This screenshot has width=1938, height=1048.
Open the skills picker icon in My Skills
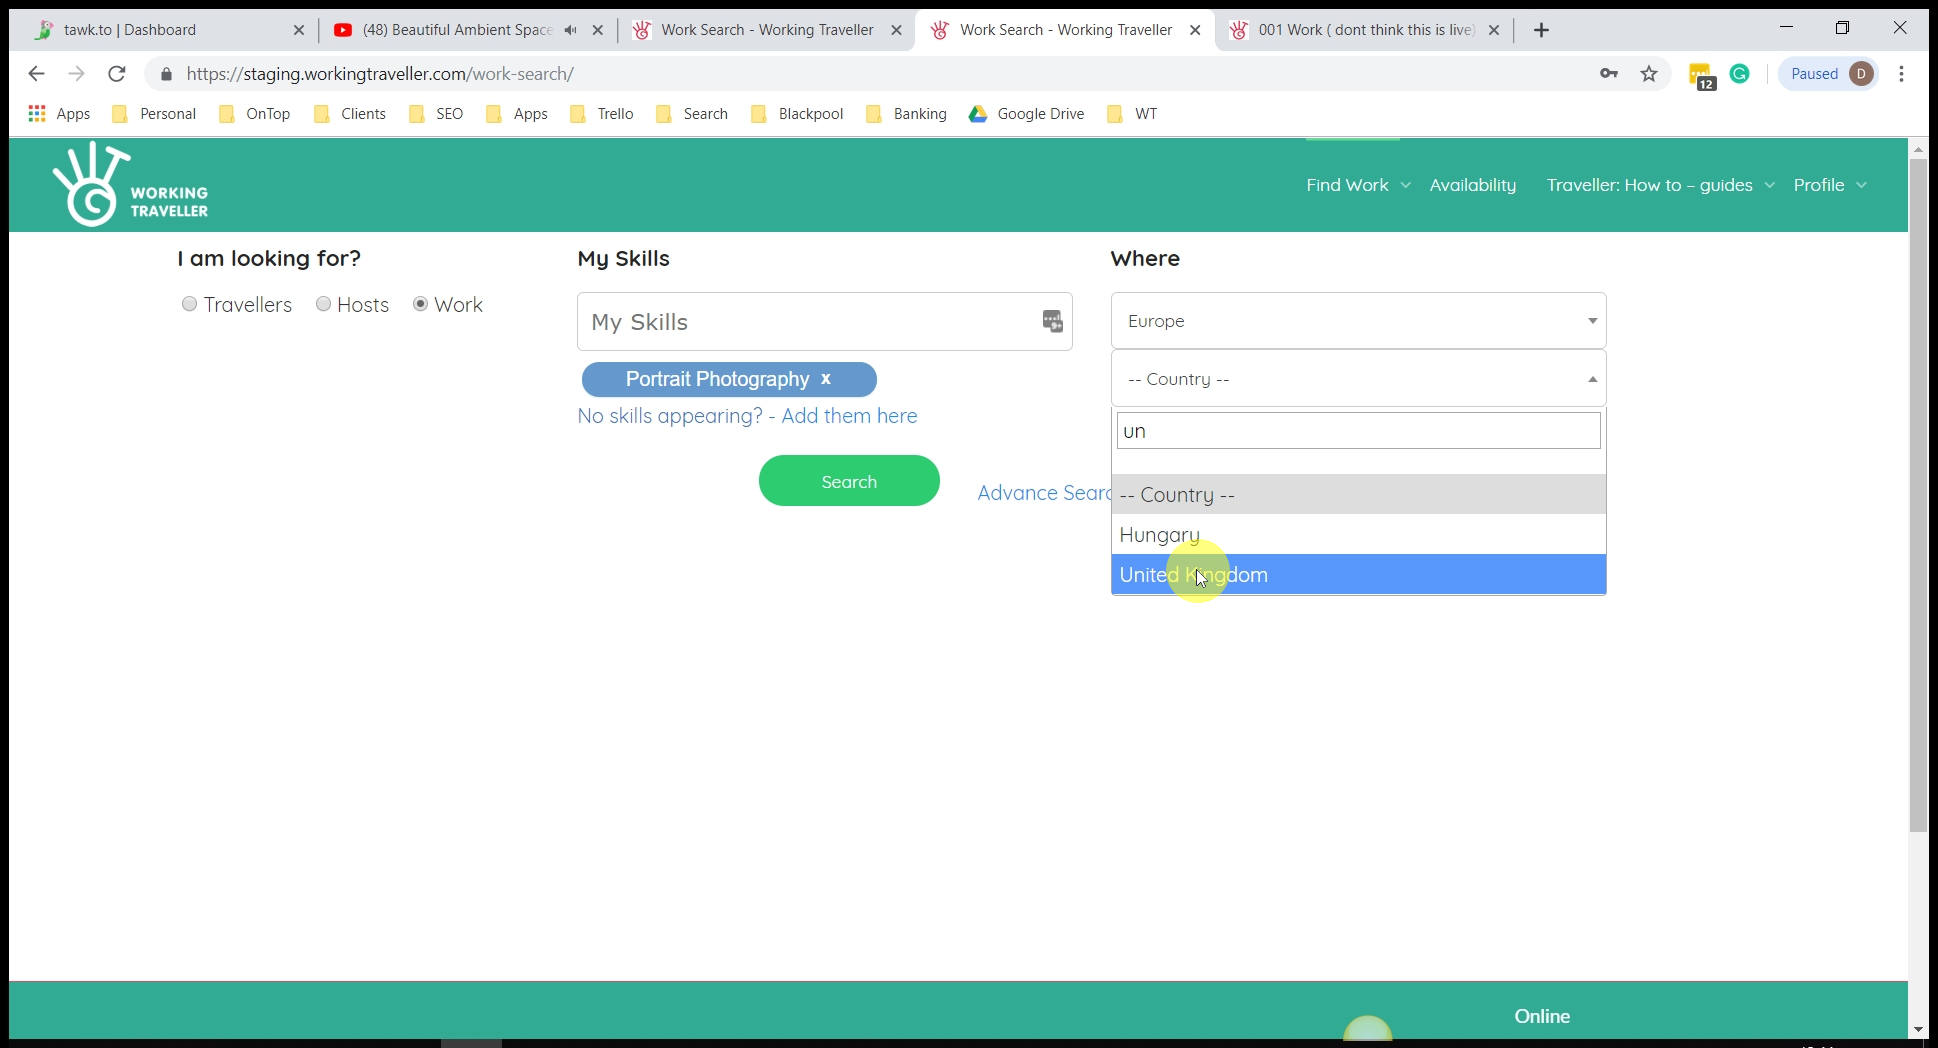point(1052,321)
